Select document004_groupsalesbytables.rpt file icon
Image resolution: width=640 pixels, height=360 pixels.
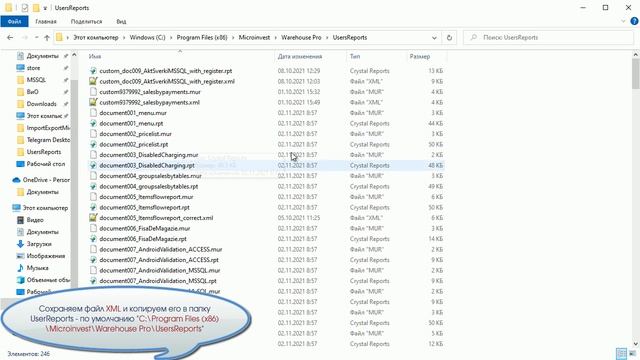(93, 187)
